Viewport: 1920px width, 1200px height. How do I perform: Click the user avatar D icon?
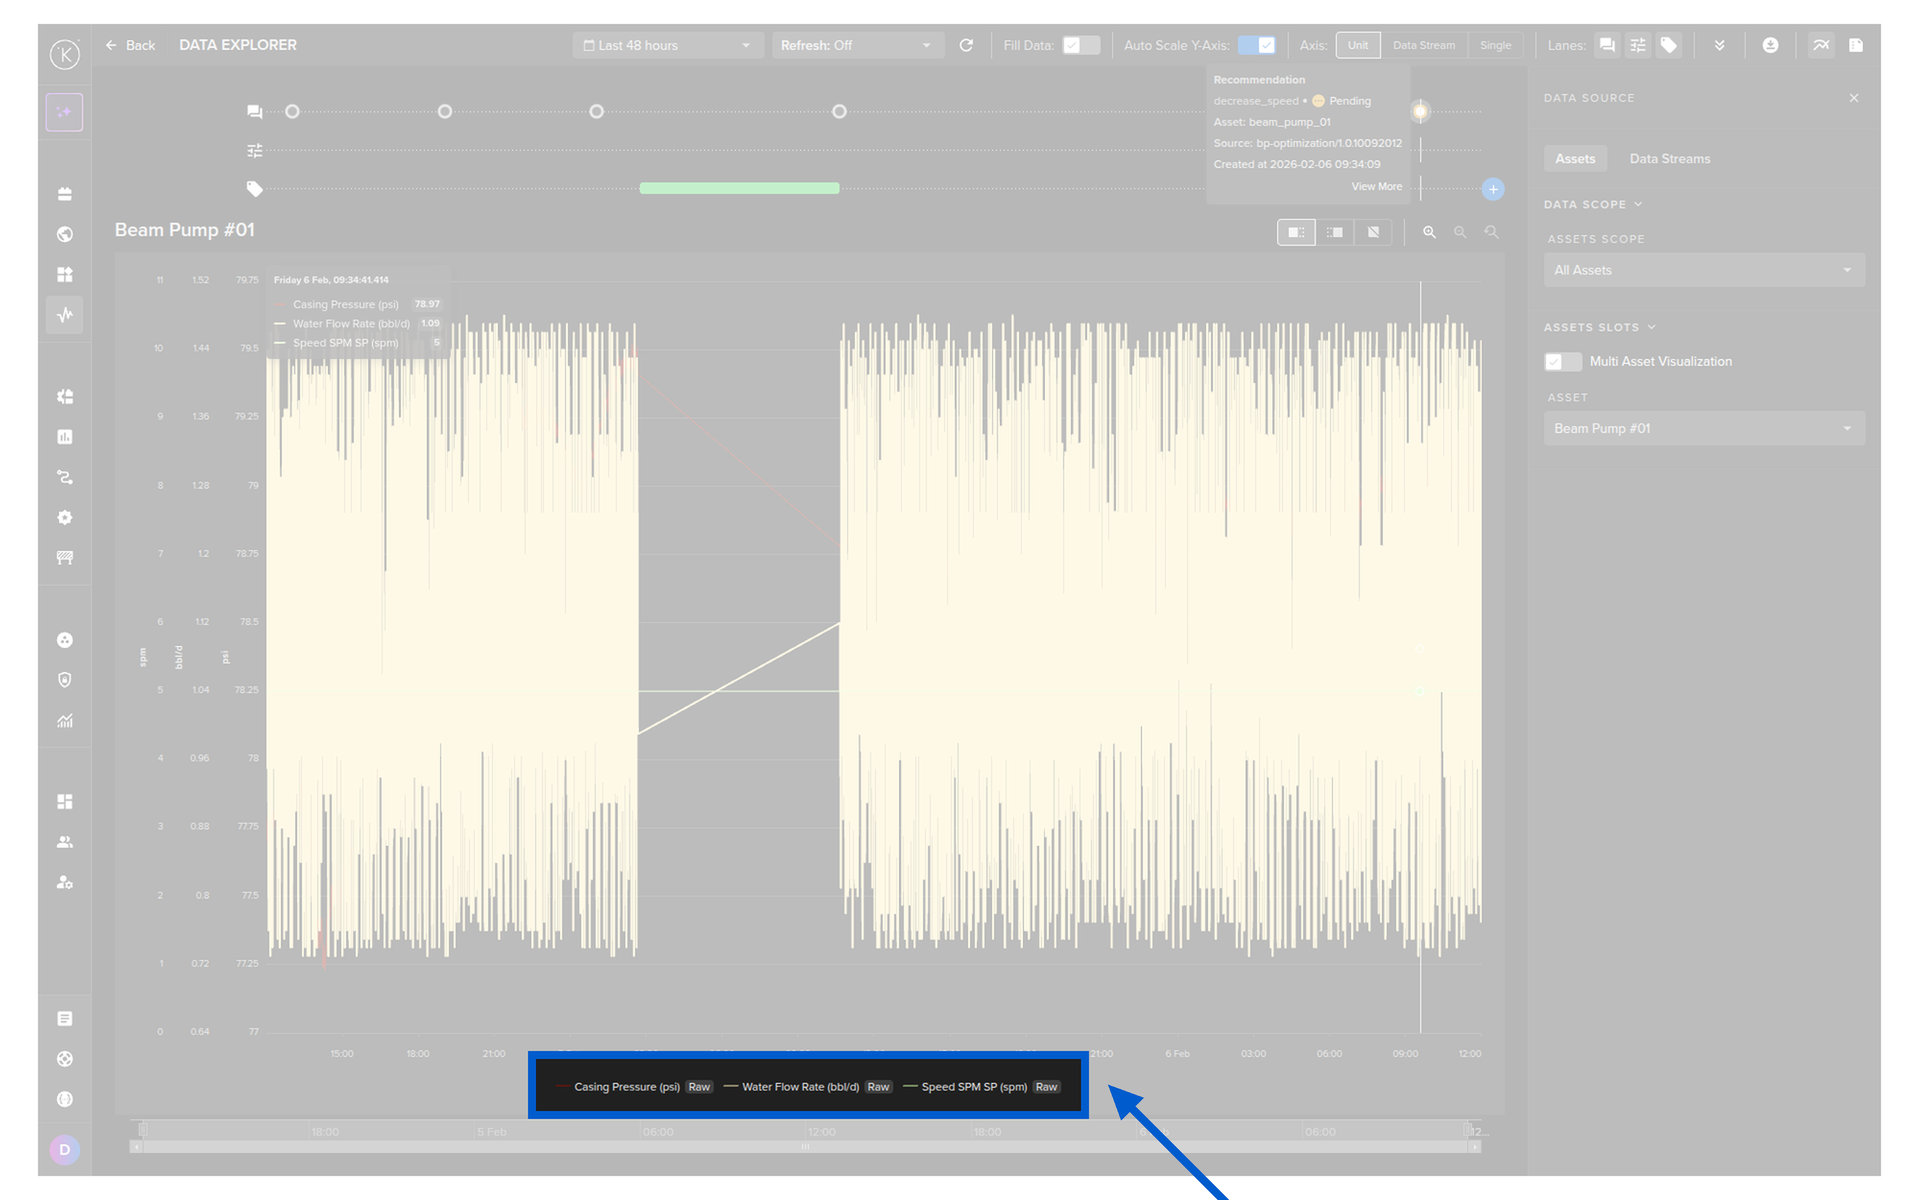click(x=65, y=1149)
